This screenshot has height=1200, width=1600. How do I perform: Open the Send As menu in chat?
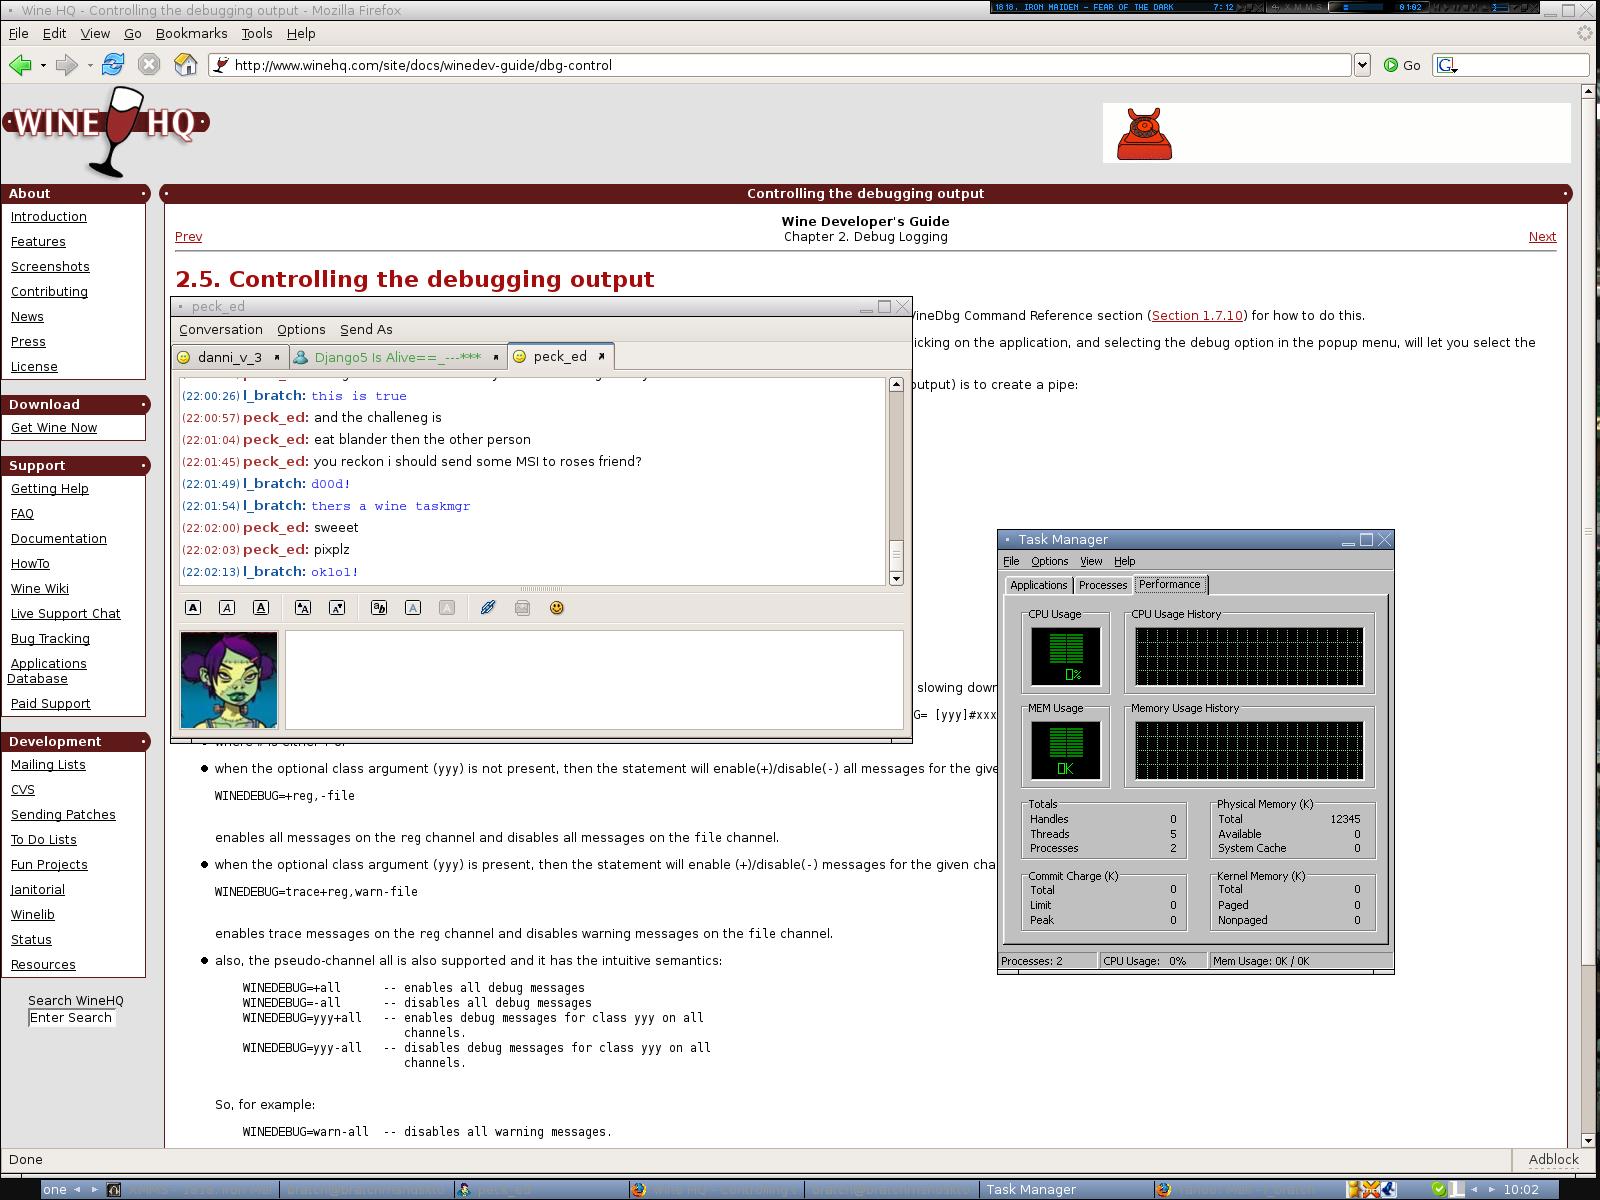point(366,329)
